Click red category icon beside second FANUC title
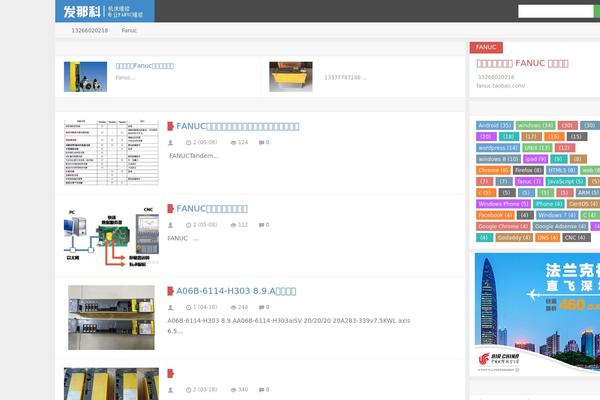This screenshot has width=600, height=400. [171, 209]
